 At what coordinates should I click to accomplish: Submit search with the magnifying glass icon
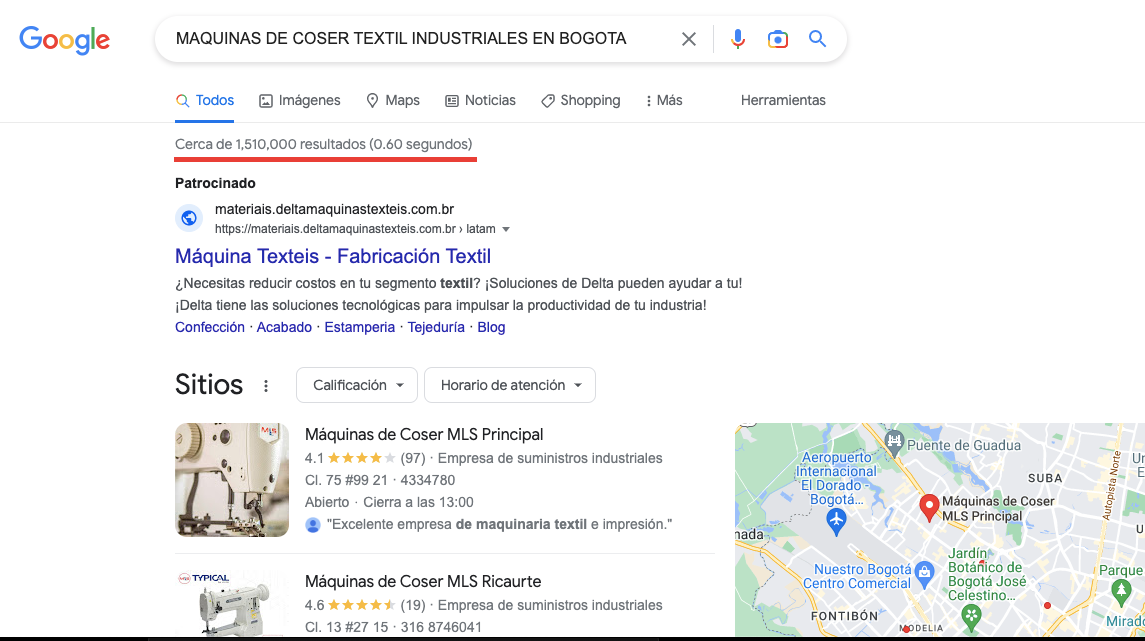pos(817,39)
